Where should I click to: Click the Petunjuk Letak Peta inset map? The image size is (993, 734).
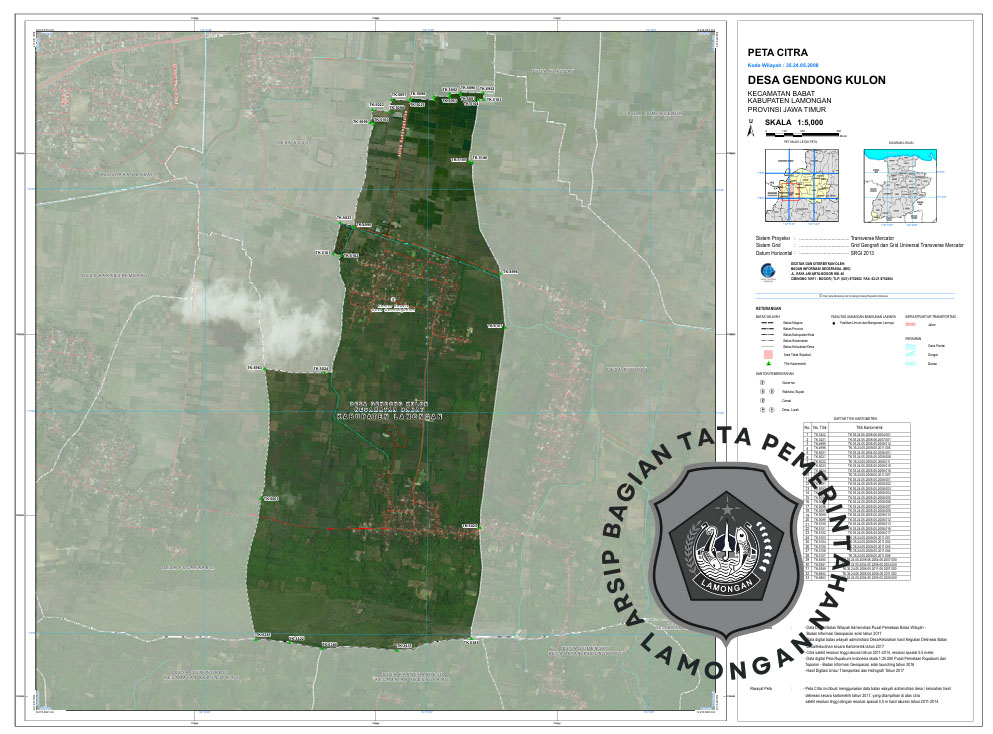pos(800,185)
